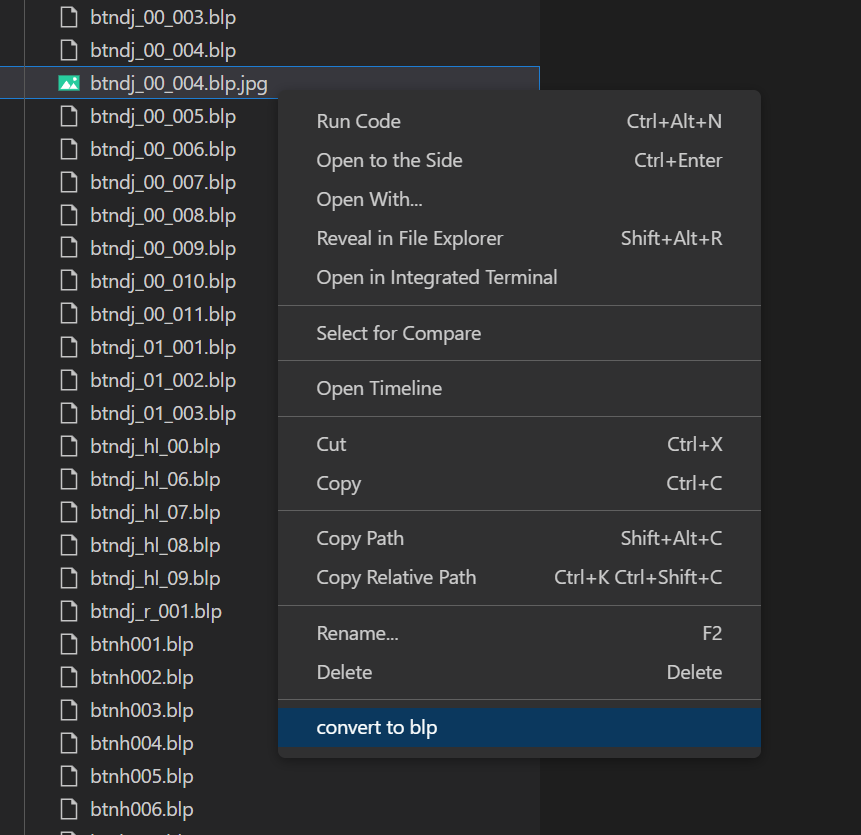Open file btndj_hl_08.blp in explorer
This screenshot has height=835, width=861.
[155, 545]
